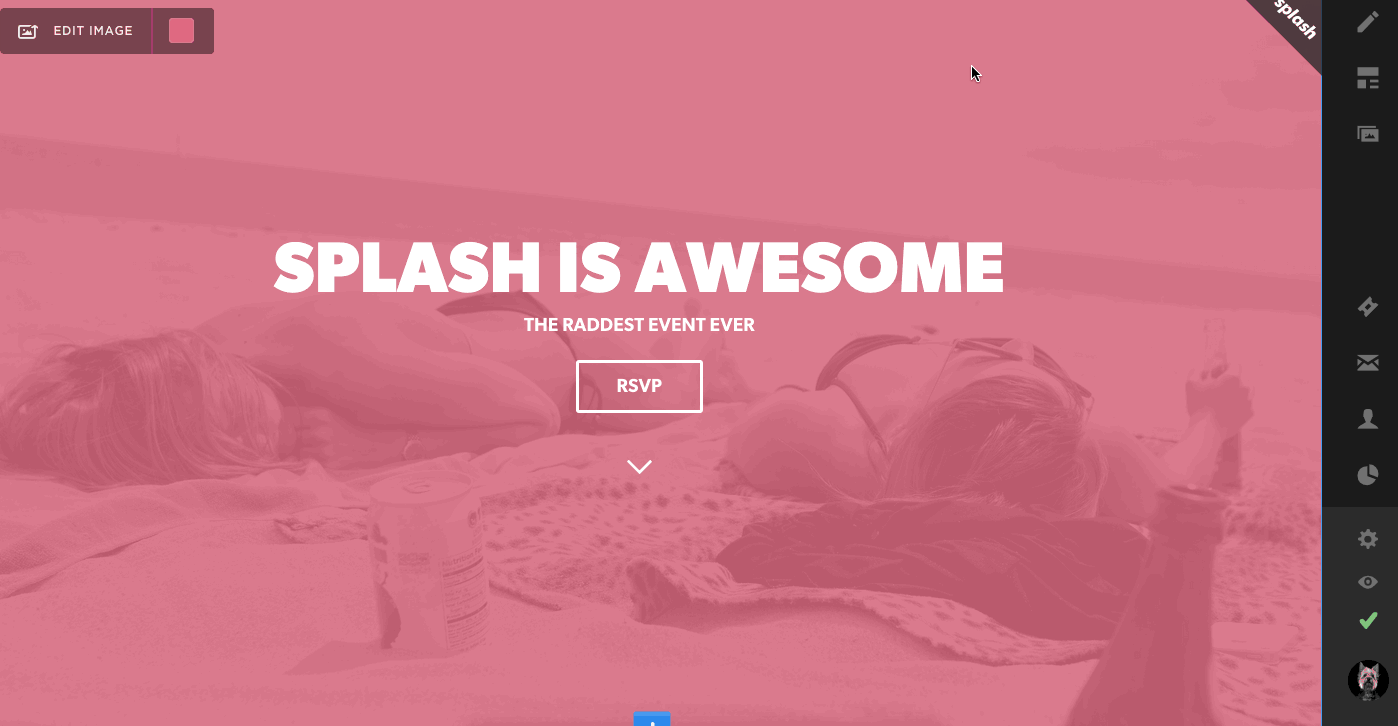Click the image upload icon beside EDIT IMAGE

(28, 31)
